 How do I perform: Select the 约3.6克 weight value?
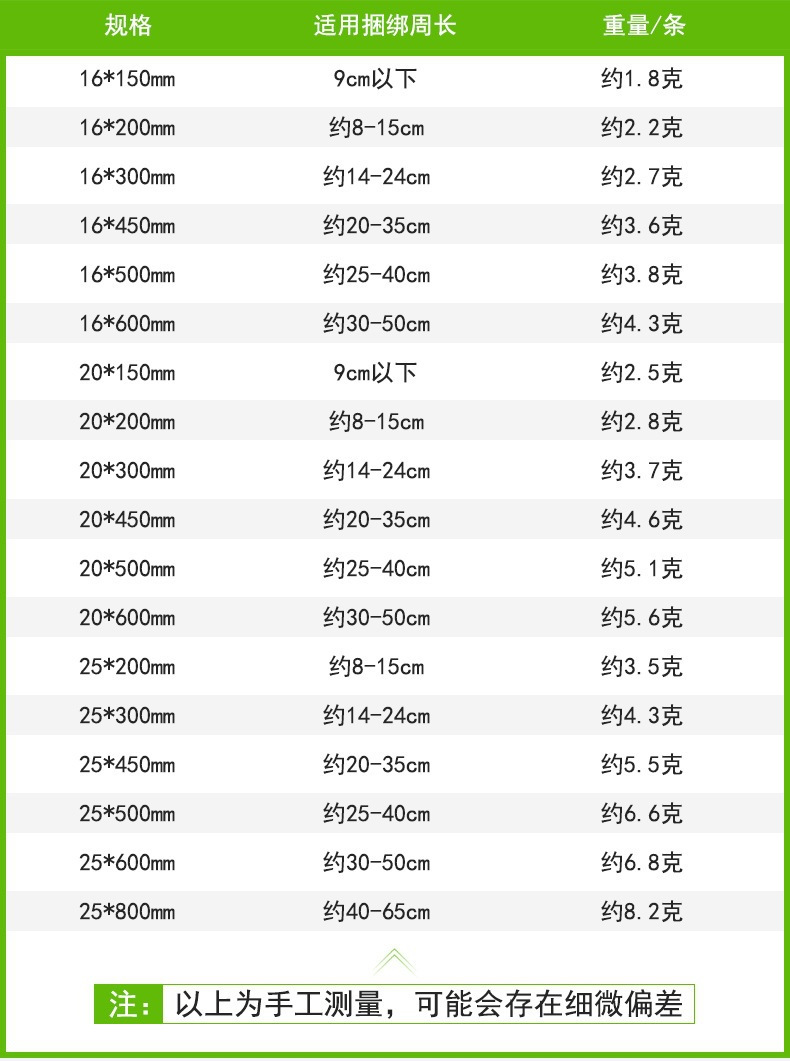click(x=641, y=226)
